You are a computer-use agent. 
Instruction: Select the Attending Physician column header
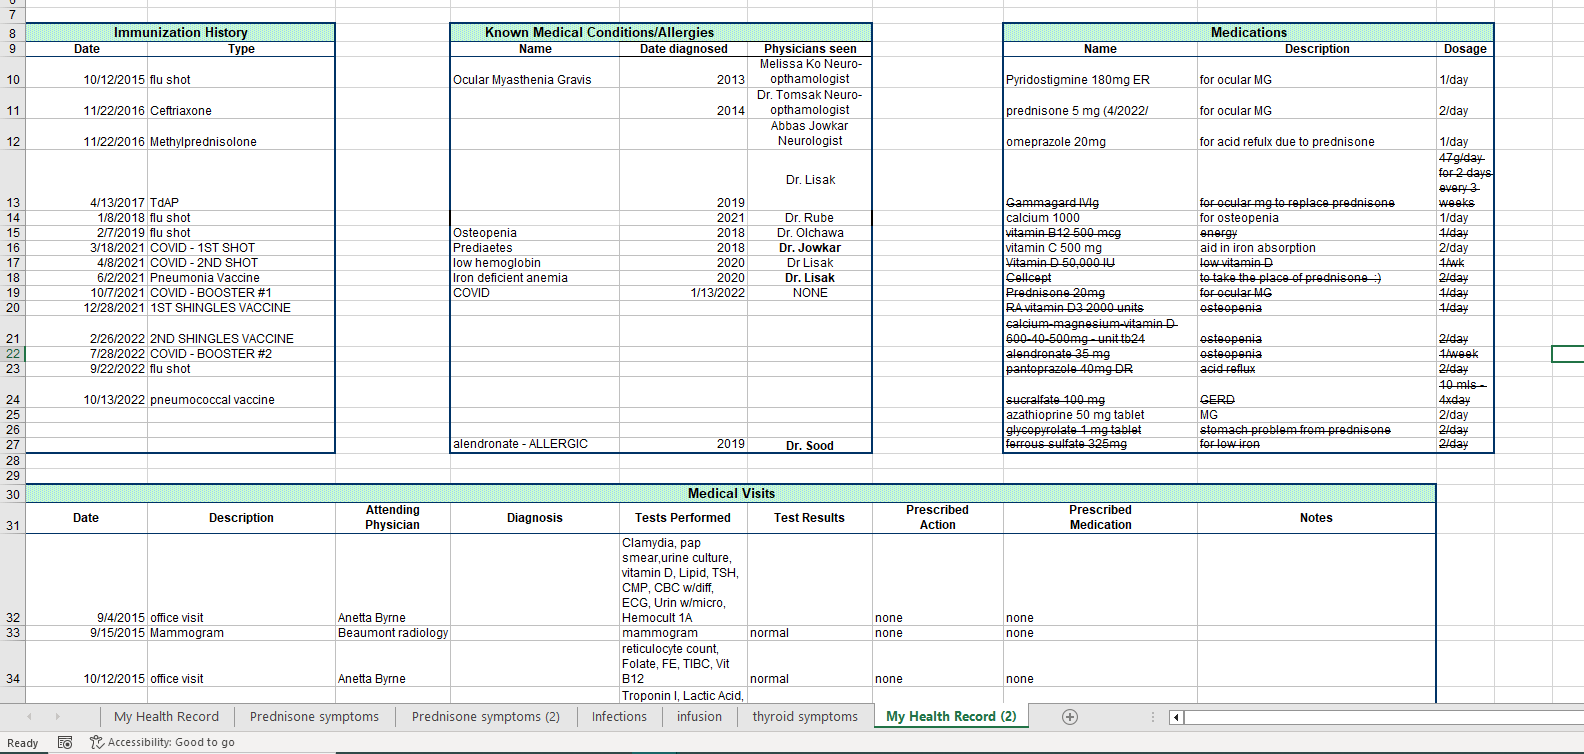click(x=392, y=517)
